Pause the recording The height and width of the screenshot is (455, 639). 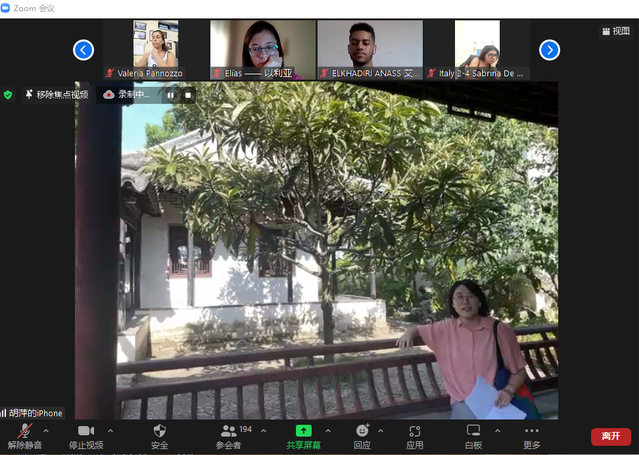pyautogui.click(x=170, y=95)
